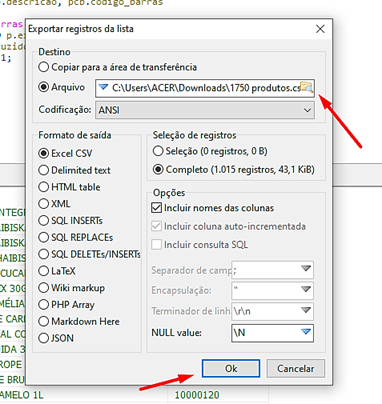Choose SQL DELETEs/INSERTs output format
The width and height of the screenshot is (382, 404).
tap(89, 254)
